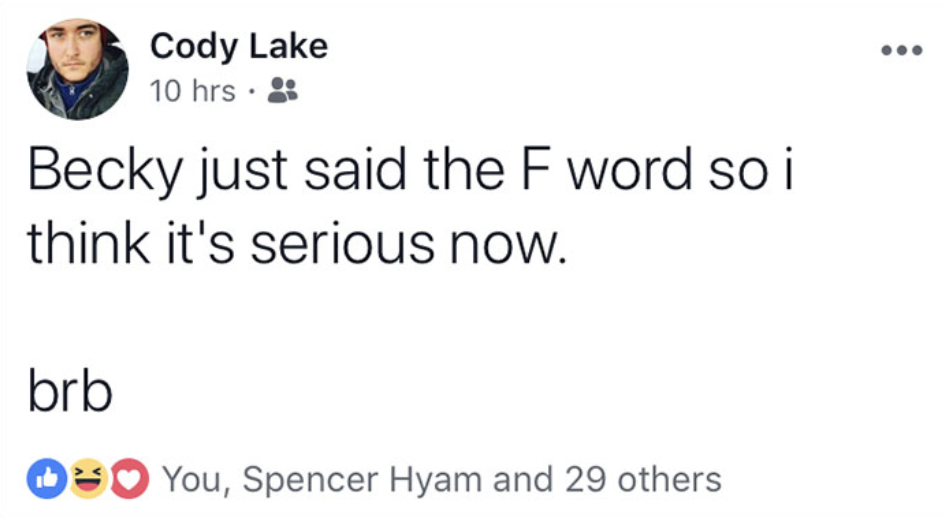Screen dimensions: 946x520
Task: Click the yellow Haha laughing reaction icon
Action: [88, 478]
